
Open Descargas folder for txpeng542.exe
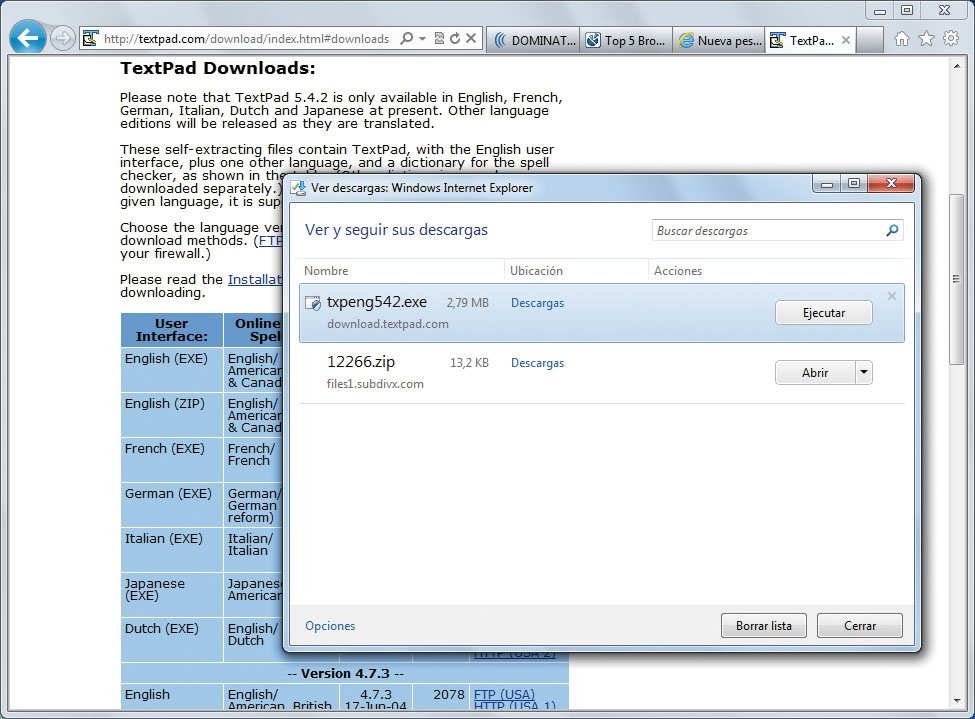tap(537, 303)
